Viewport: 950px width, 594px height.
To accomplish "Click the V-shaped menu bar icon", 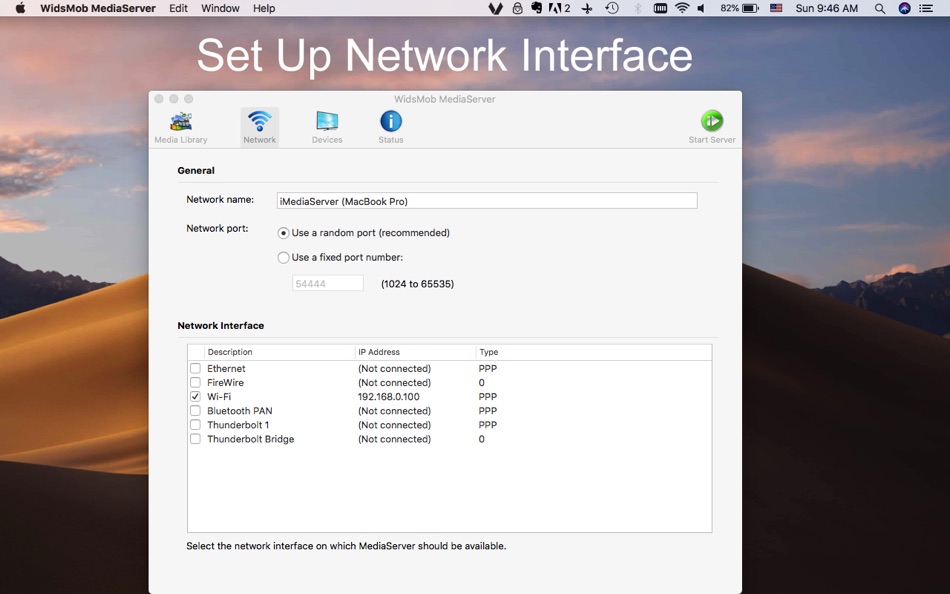I will click(x=496, y=8).
